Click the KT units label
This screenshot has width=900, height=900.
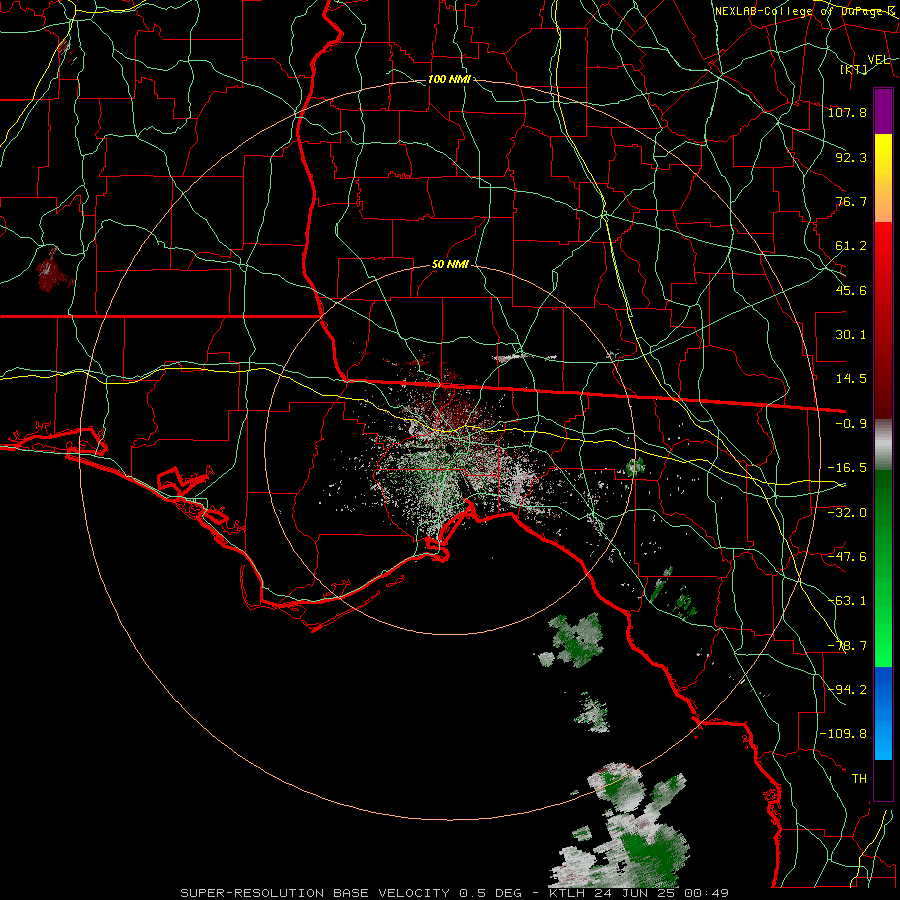pyautogui.click(x=854, y=69)
